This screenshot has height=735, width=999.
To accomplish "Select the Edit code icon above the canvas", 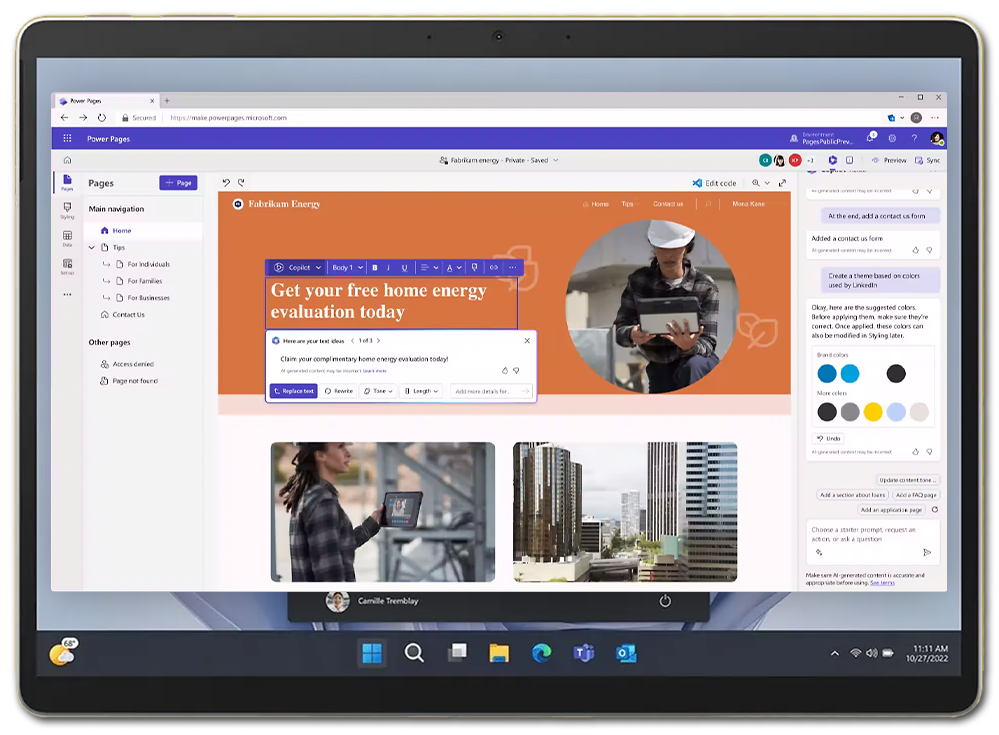I will tap(698, 183).
